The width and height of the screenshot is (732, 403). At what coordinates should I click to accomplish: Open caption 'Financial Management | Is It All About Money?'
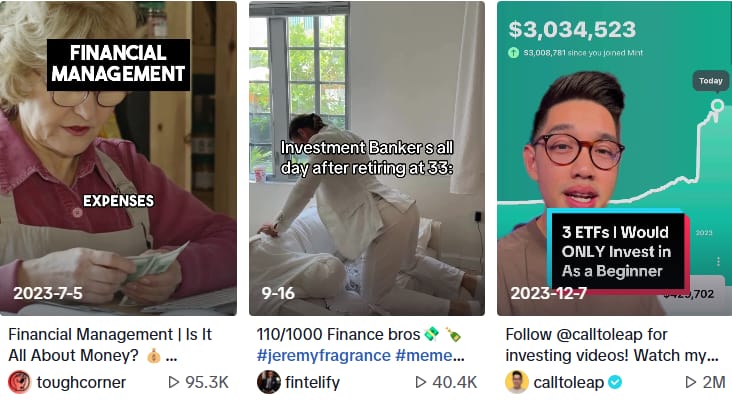pyautogui.click(x=110, y=345)
